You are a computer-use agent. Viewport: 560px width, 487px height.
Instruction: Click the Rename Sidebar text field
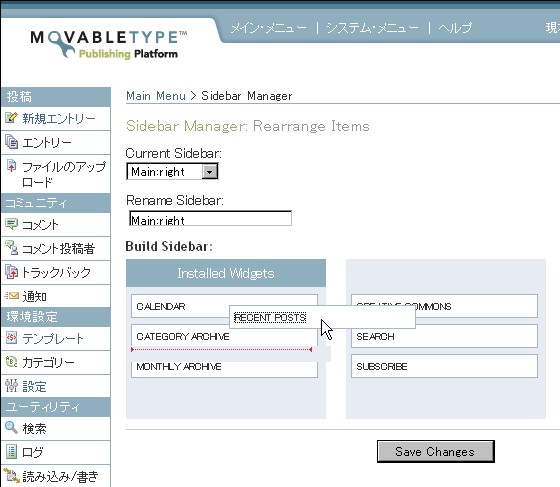pos(210,219)
